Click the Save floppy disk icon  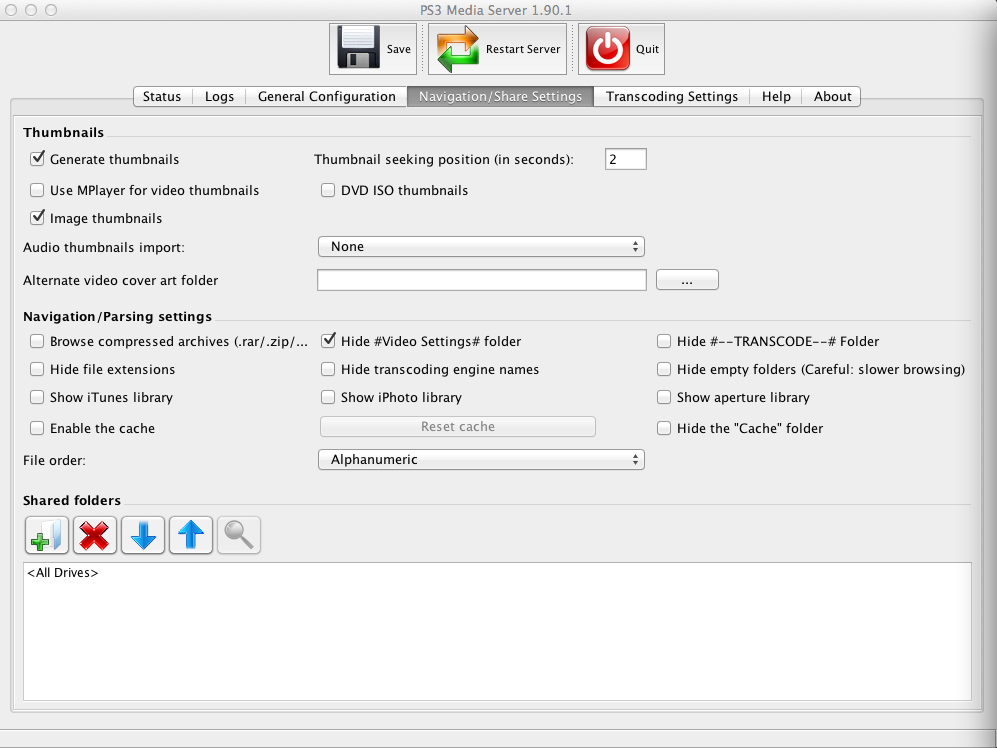click(x=359, y=47)
